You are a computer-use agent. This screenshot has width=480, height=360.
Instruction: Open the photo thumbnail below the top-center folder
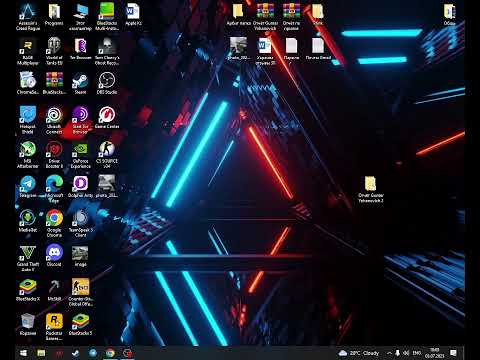(x=238, y=49)
